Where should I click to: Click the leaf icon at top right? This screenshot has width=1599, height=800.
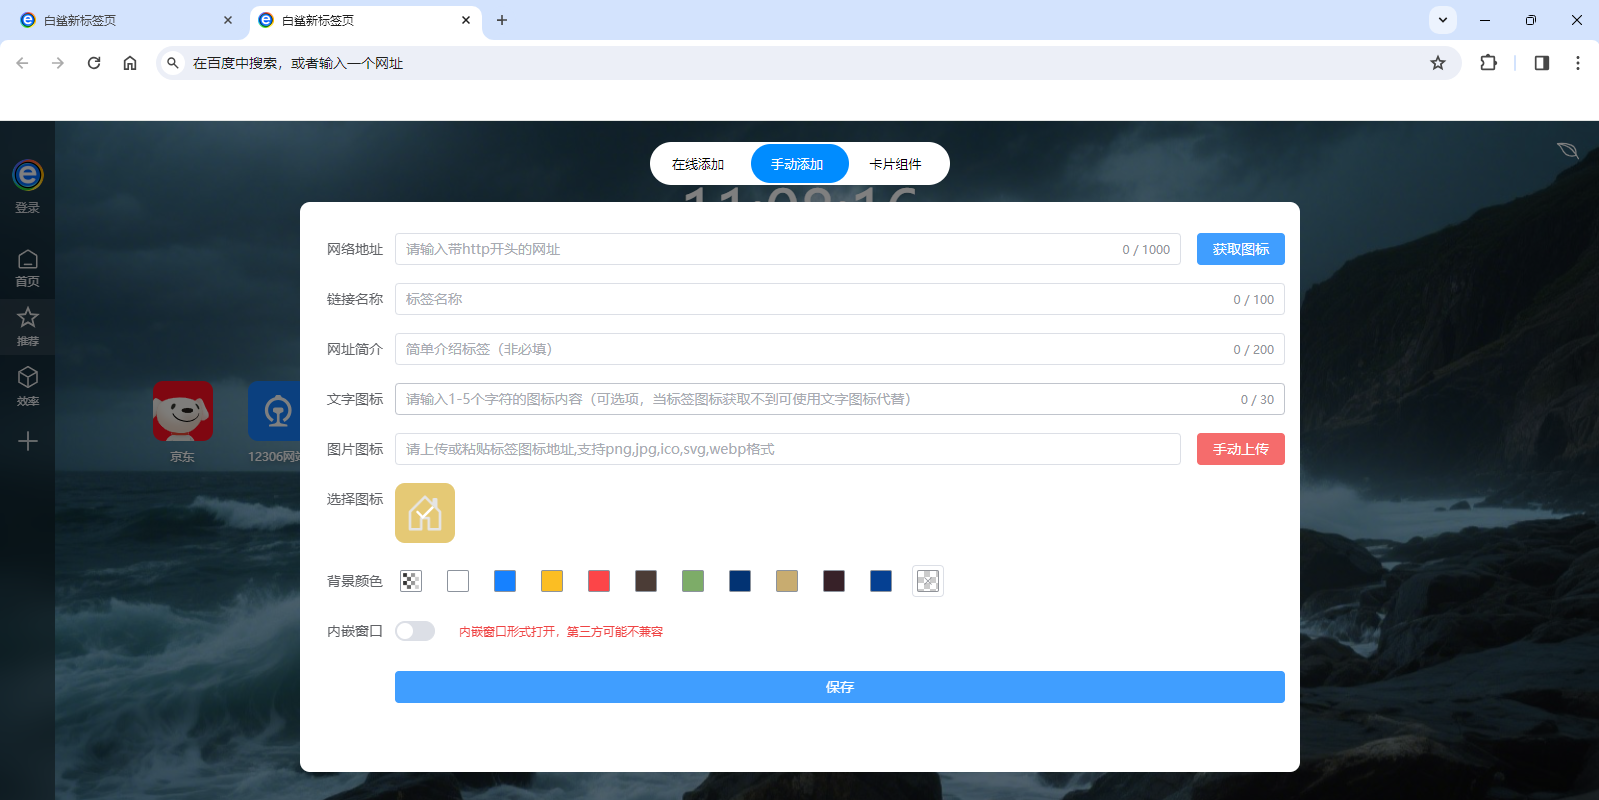pyautogui.click(x=1567, y=150)
